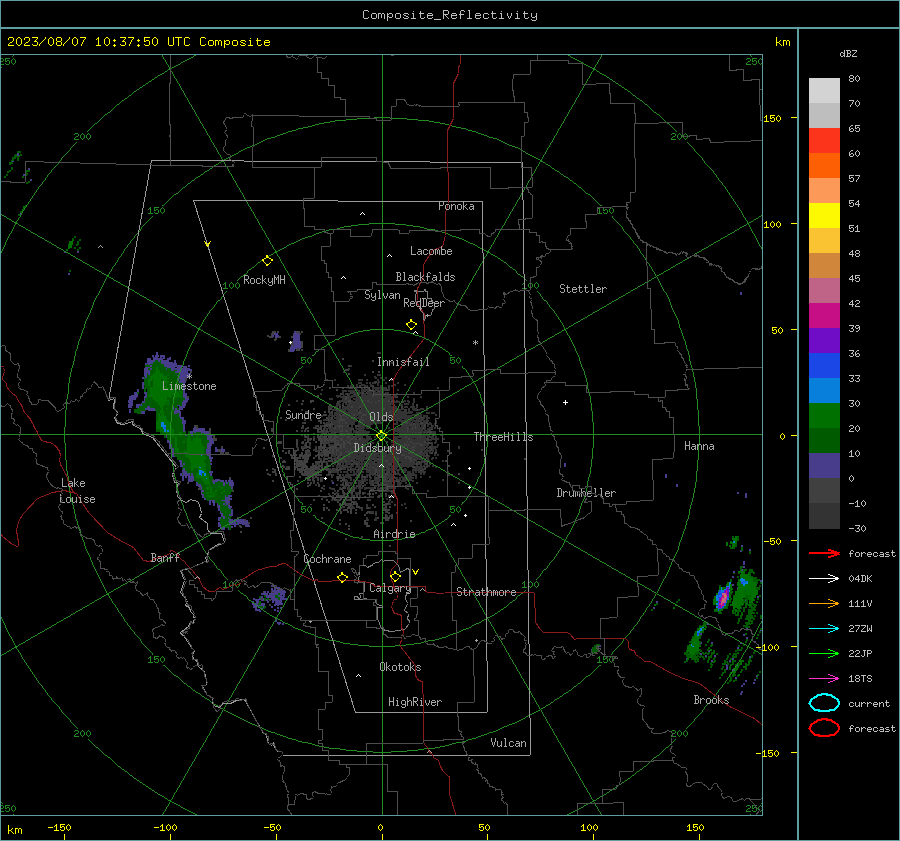This screenshot has height=841, width=900.
Task: Pick the bright yellow dBZ legend swatch
Action: (x=824, y=216)
